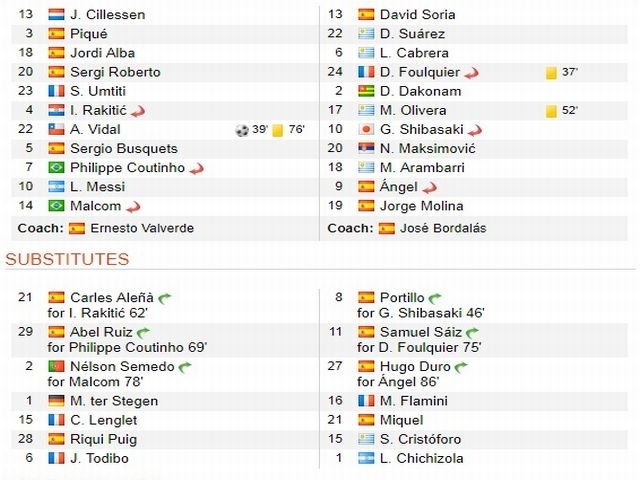Click D. Foulquier's yellow card icon
The image size is (640, 480).
click(x=551, y=73)
